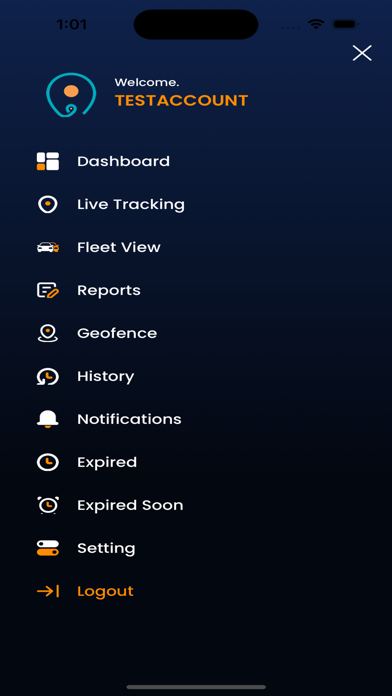Viewport: 392px width, 696px height.
Task: Select Geofence from the side menu
Action: click(x=117, y=333)
